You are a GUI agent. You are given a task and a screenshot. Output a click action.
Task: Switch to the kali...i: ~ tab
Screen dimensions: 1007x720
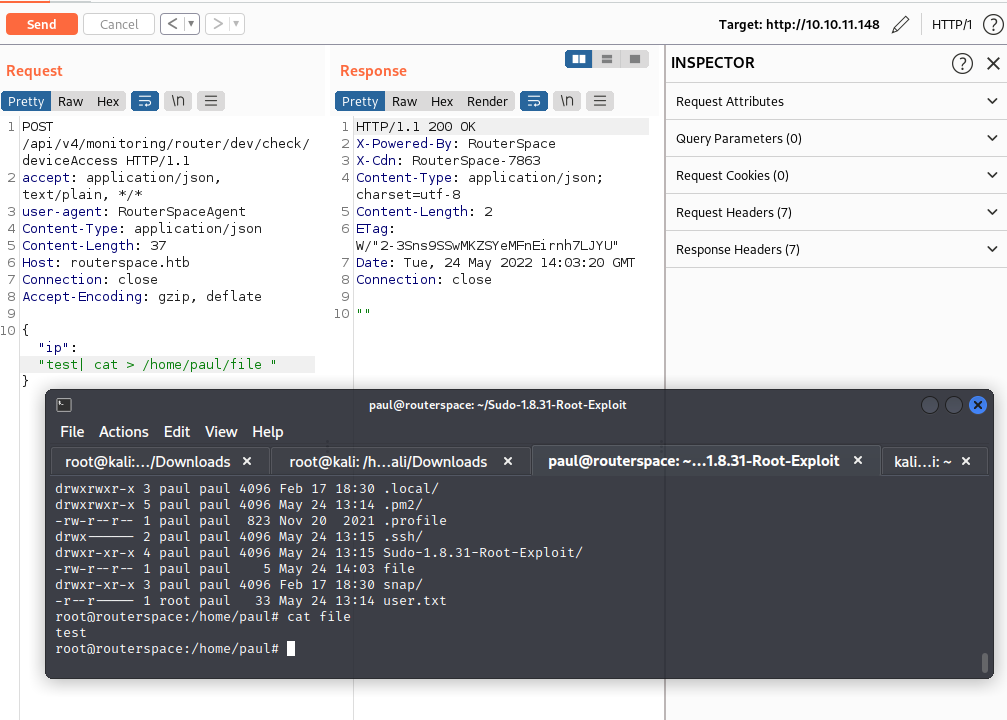pos(922,462)
